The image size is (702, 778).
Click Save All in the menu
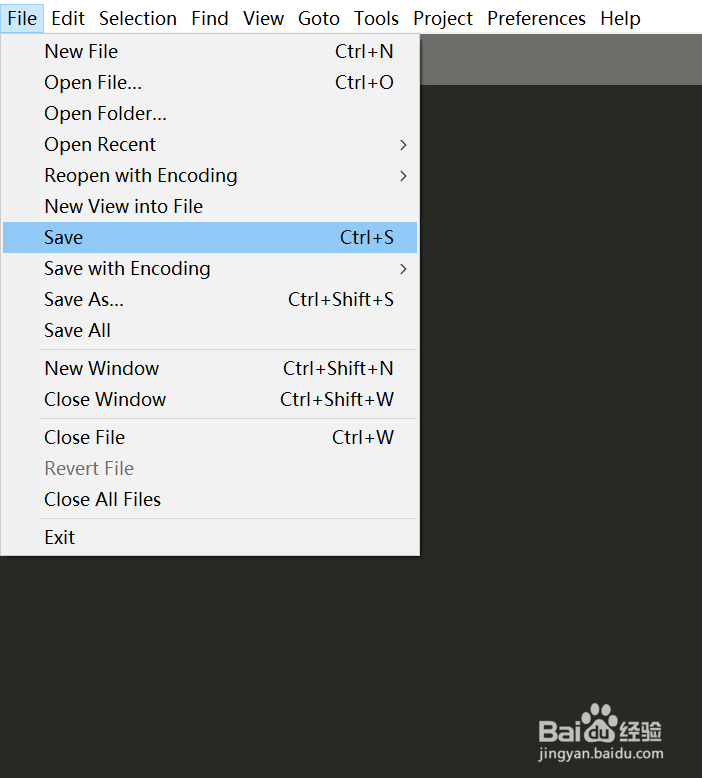coord(77,331)
